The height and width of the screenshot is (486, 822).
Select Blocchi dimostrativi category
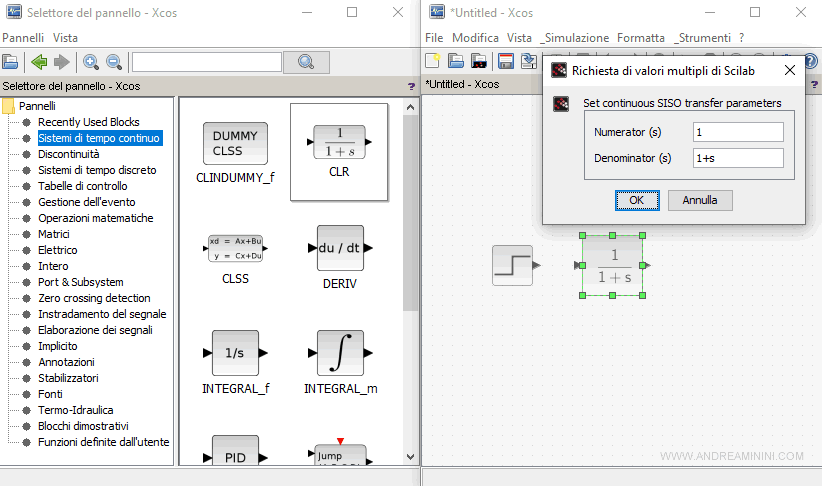[x=83, y=426]
